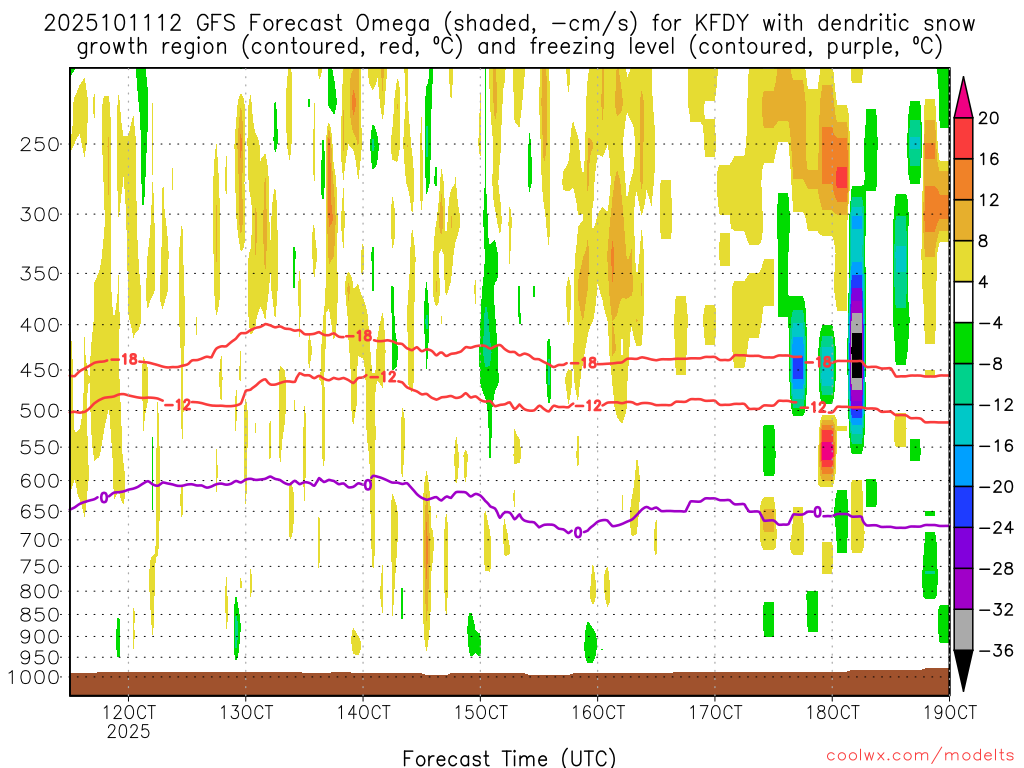This screenshot has width=1024, height=768.
Task: Click the Forecast Time (UTC) axis title
Action: click(x=509, y=757)
